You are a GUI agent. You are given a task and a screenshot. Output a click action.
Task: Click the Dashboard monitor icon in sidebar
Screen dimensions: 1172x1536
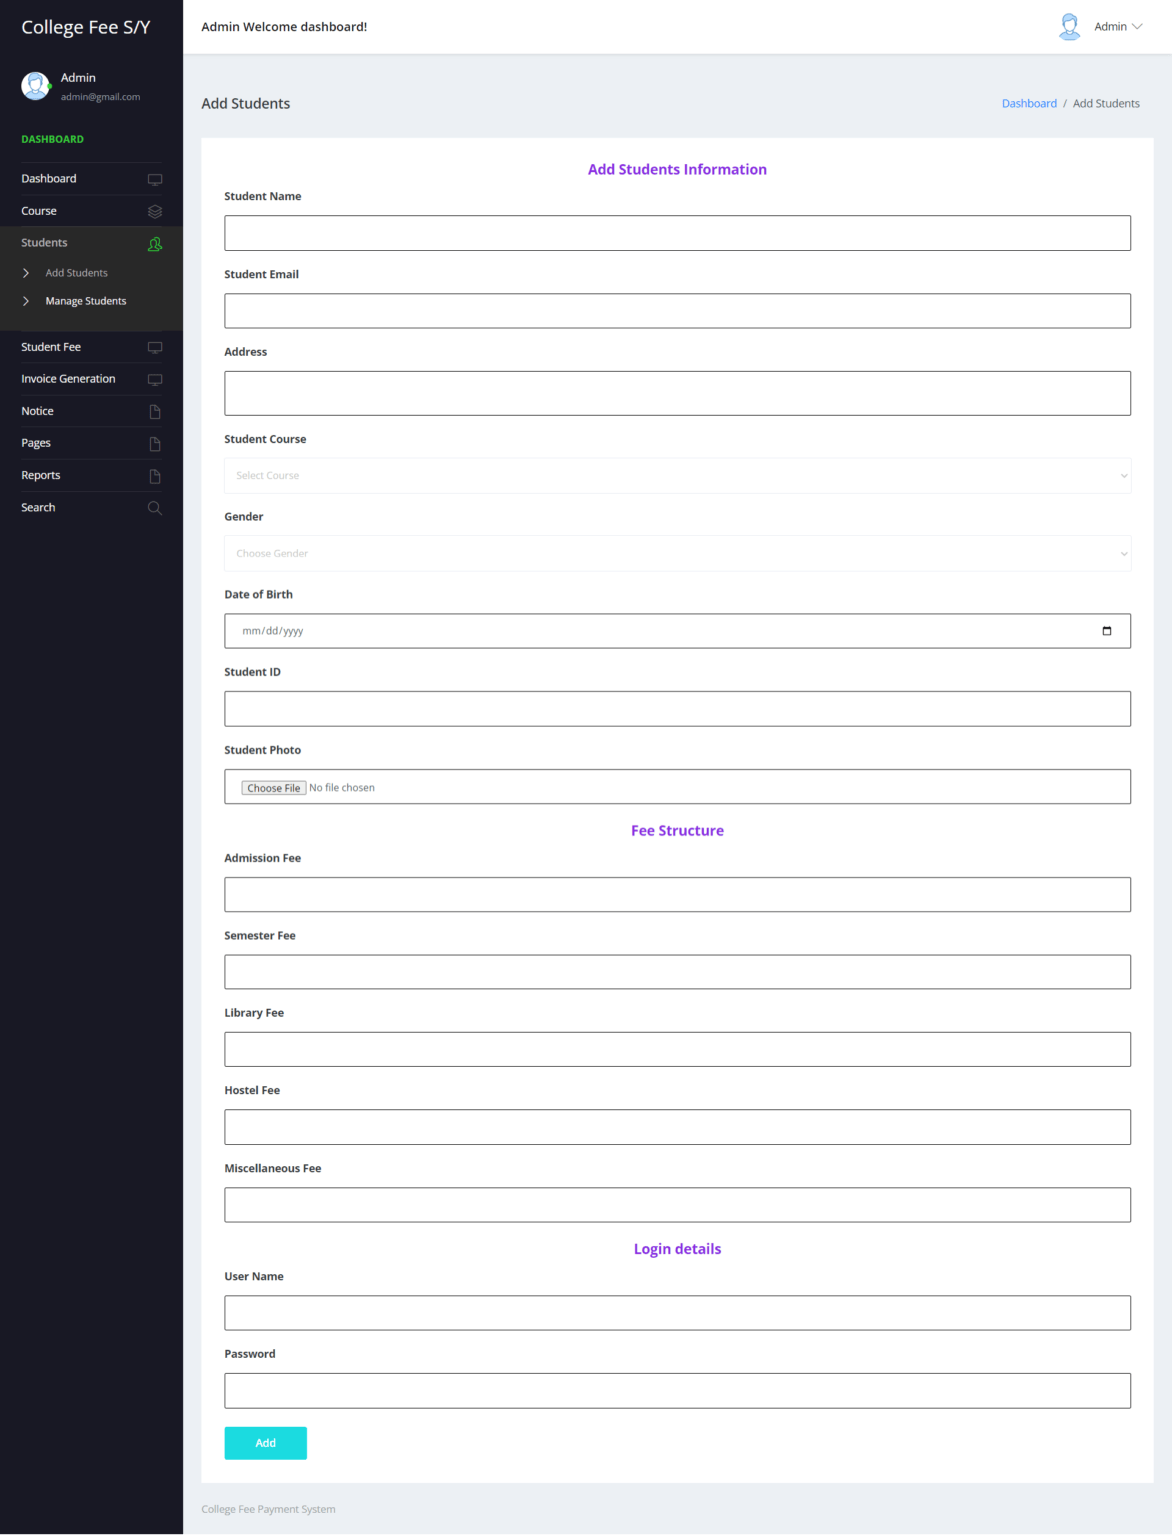pos(155,179)
